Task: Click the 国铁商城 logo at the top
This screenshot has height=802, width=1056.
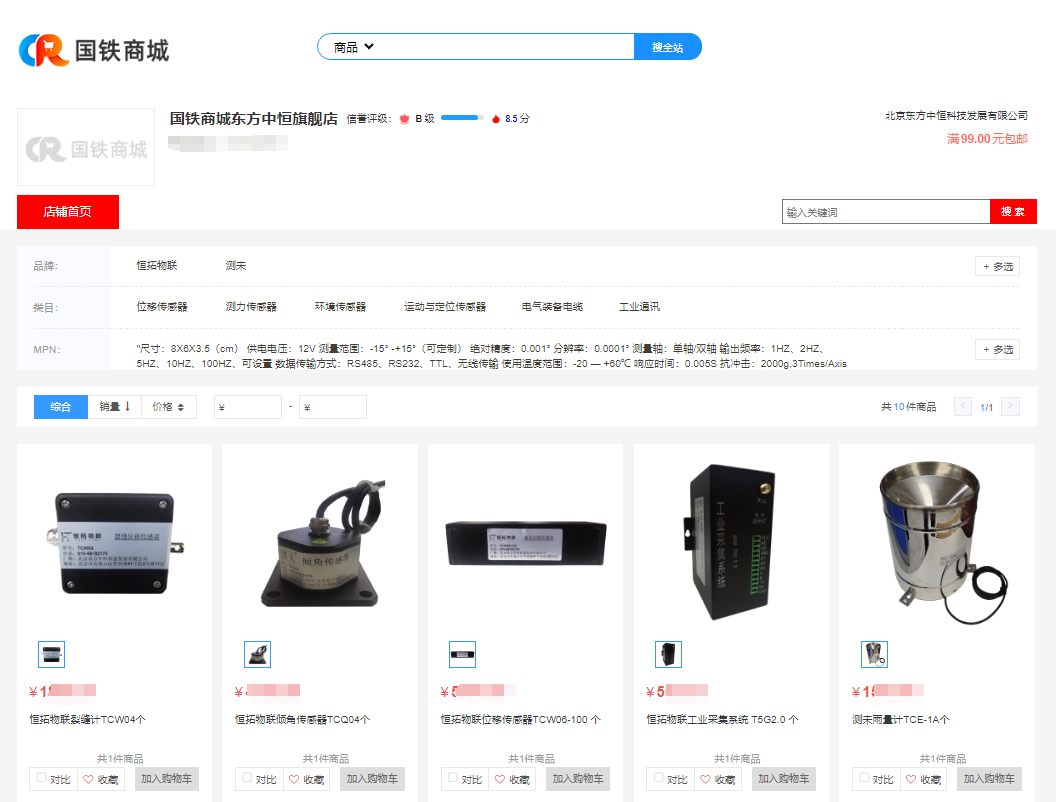Action: pyautogui.click(x=94, y=51)
